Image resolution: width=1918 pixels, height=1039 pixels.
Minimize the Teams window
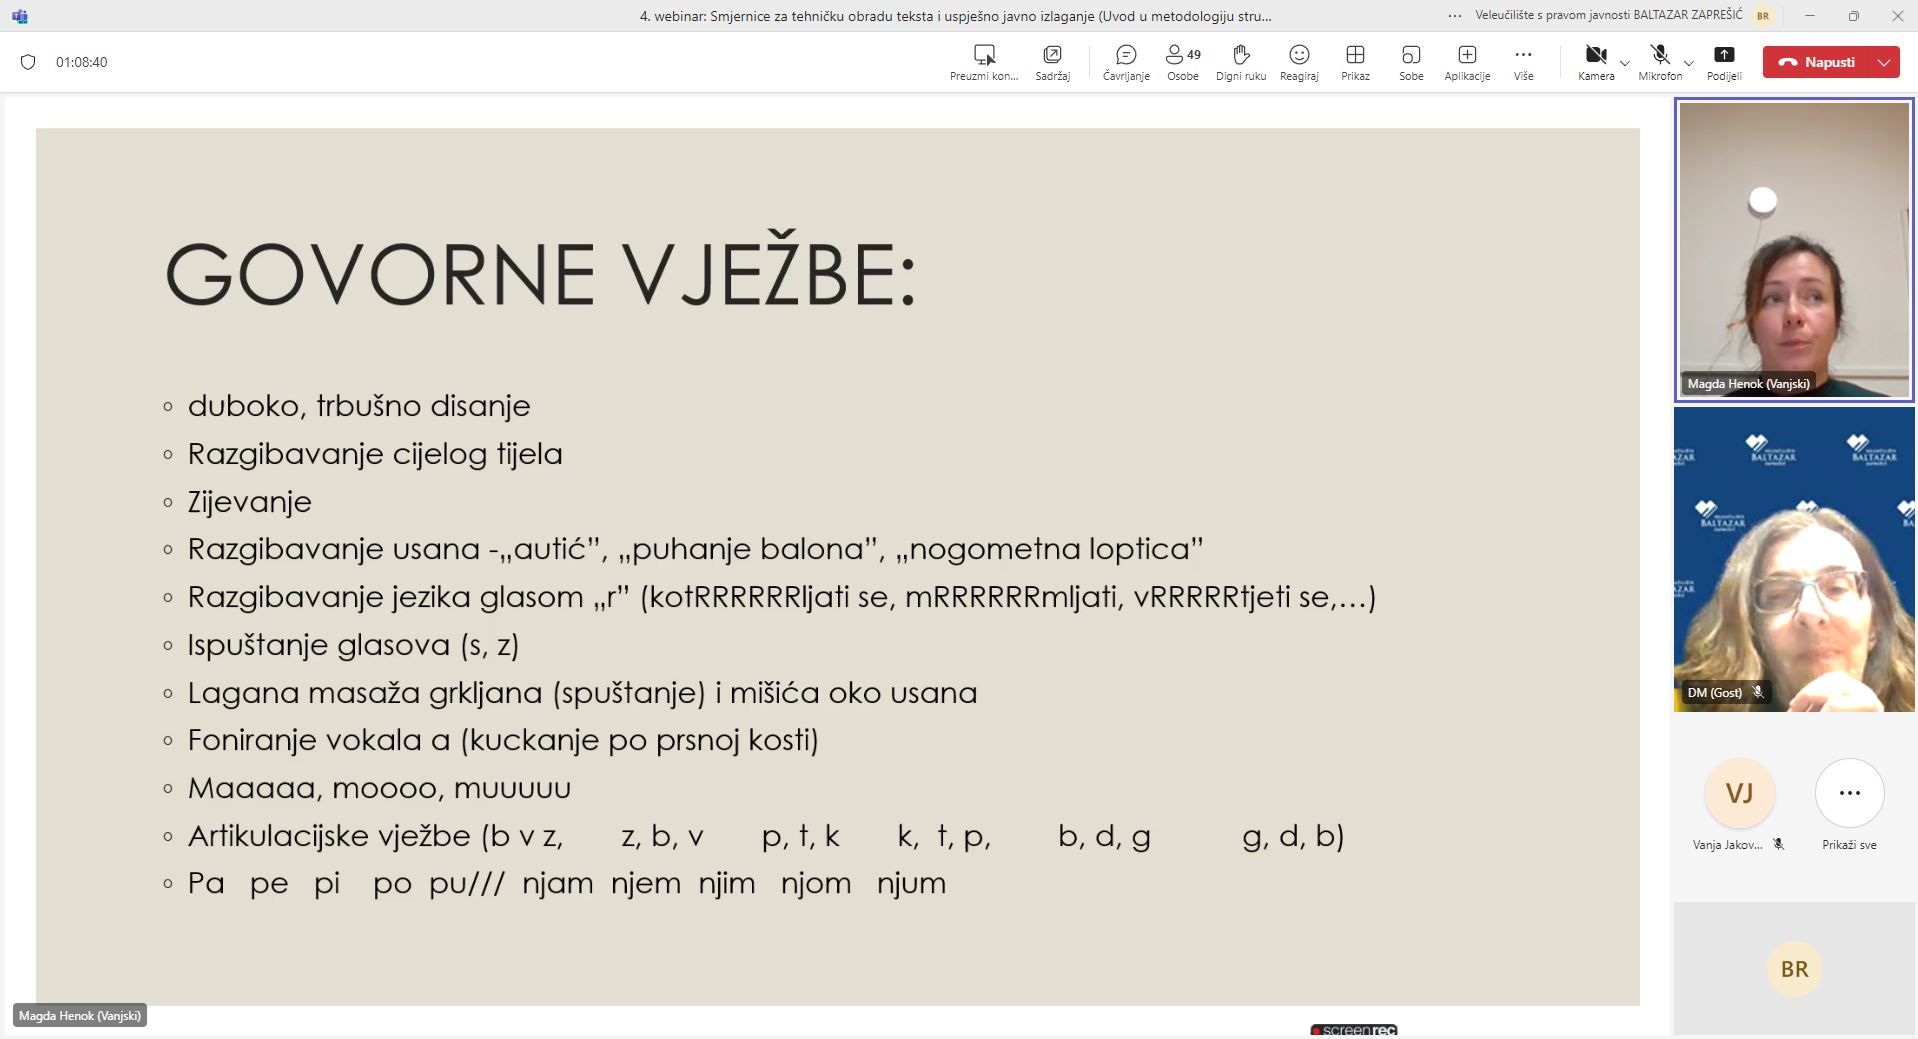[x=1809, y=16]
